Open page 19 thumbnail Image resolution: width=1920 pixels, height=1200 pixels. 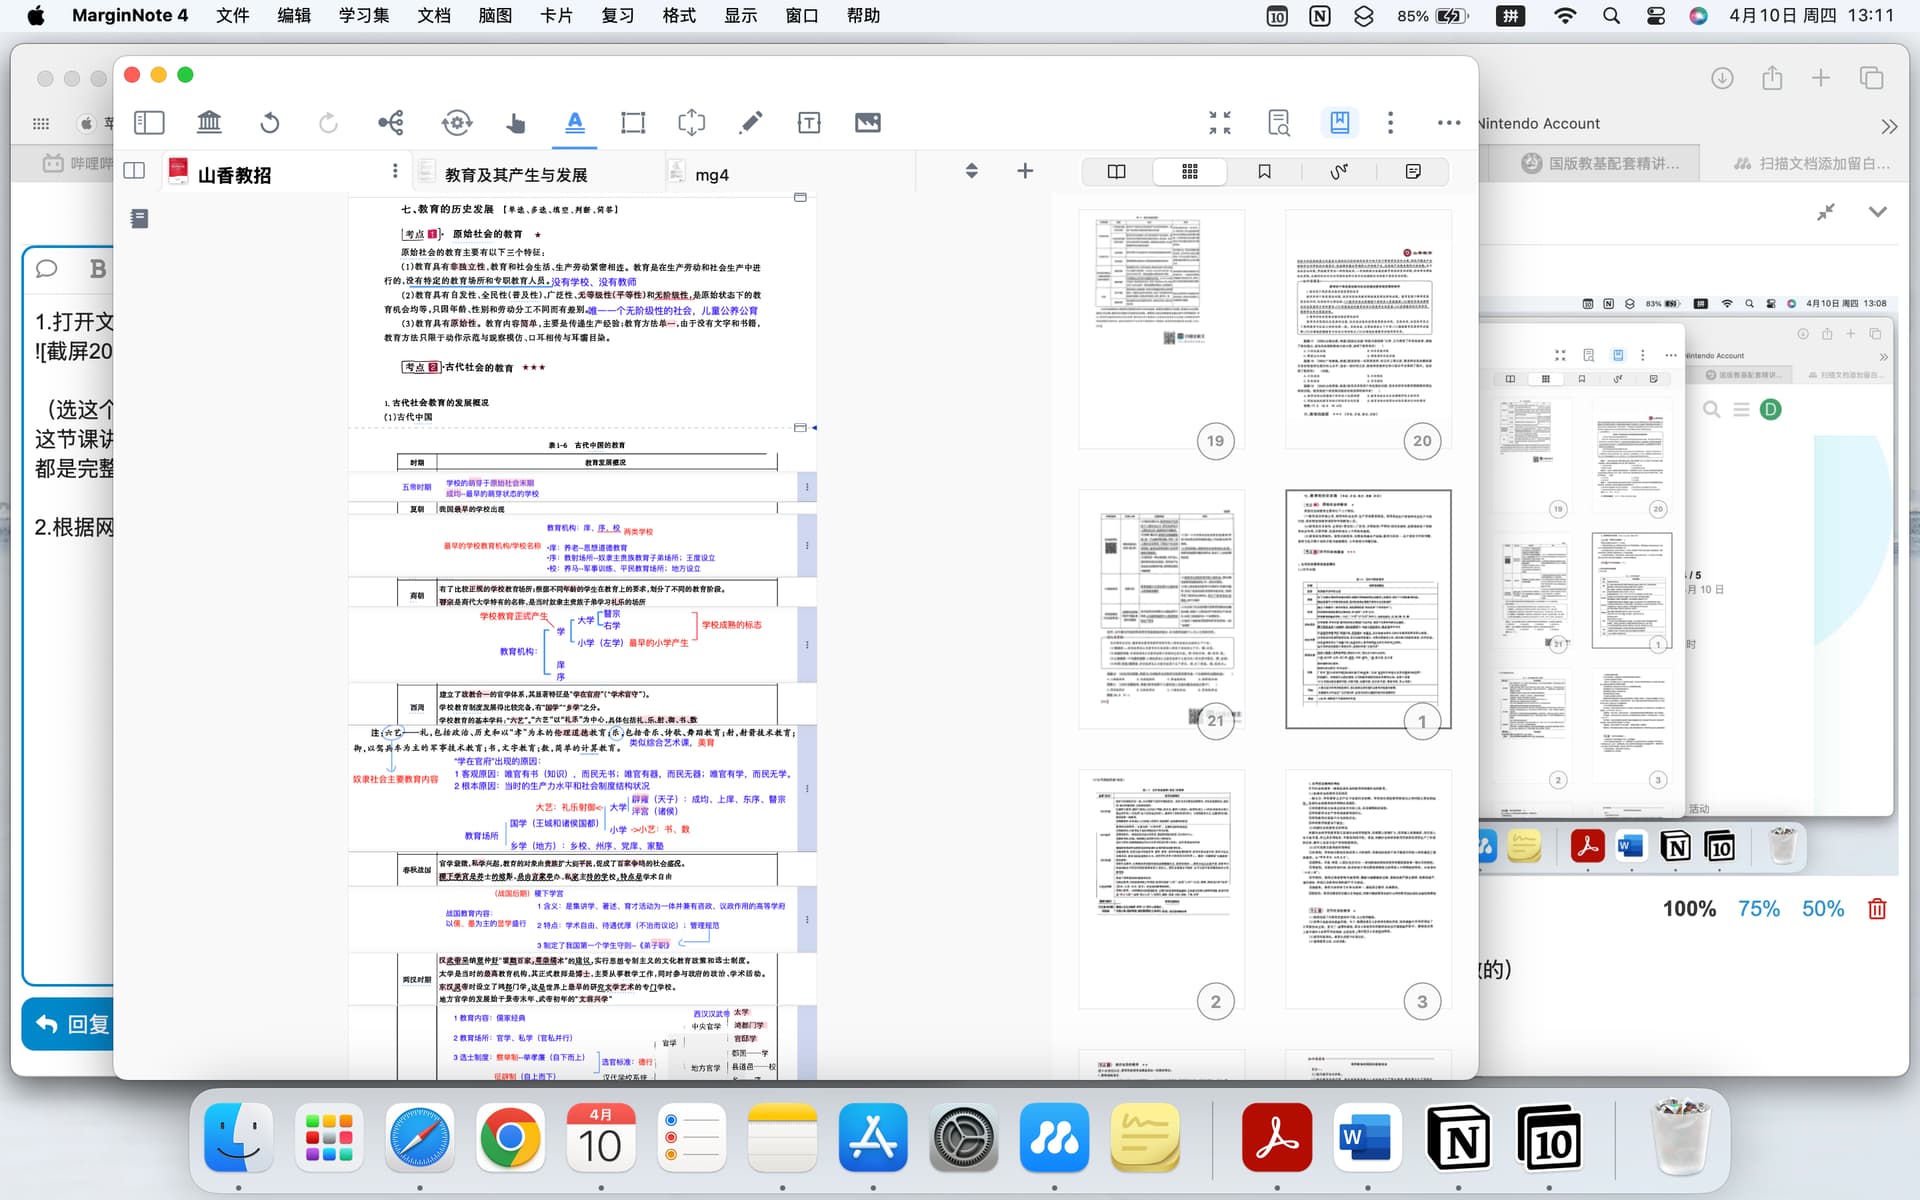(x=1162, y=330)
